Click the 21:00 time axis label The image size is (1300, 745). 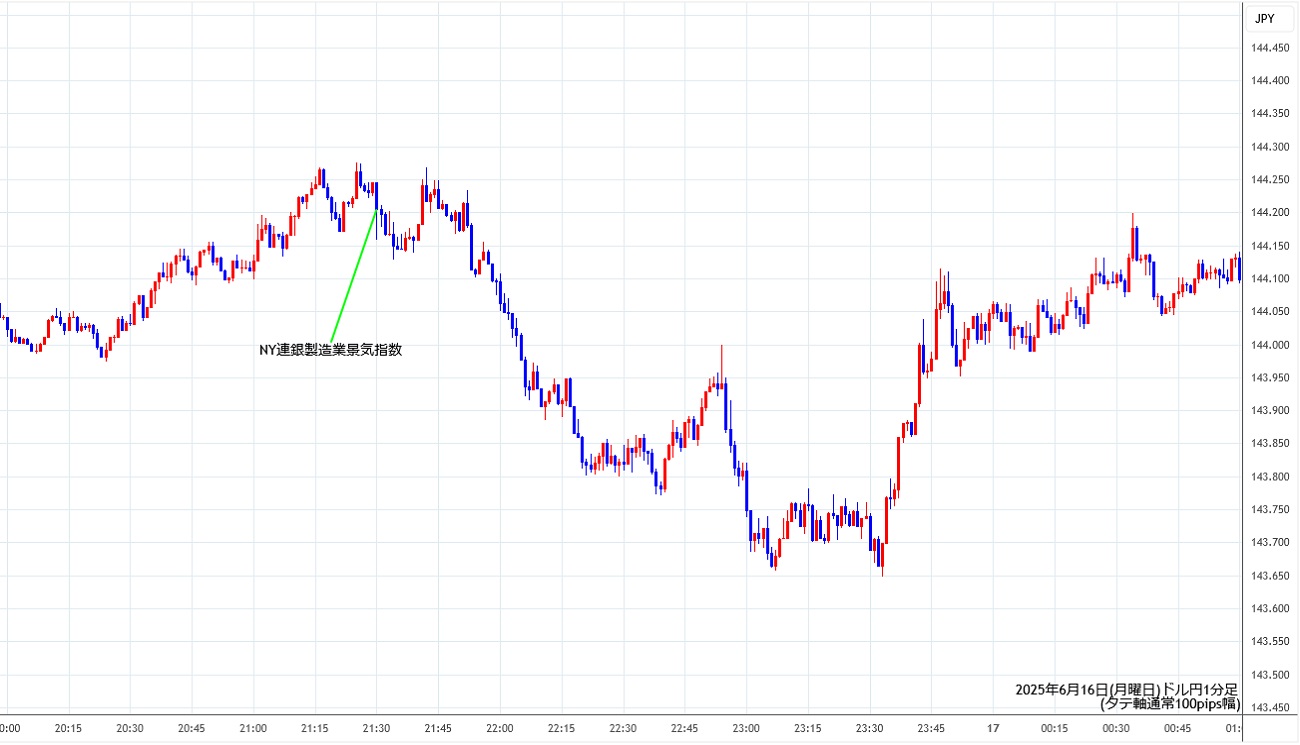(253, 729)
